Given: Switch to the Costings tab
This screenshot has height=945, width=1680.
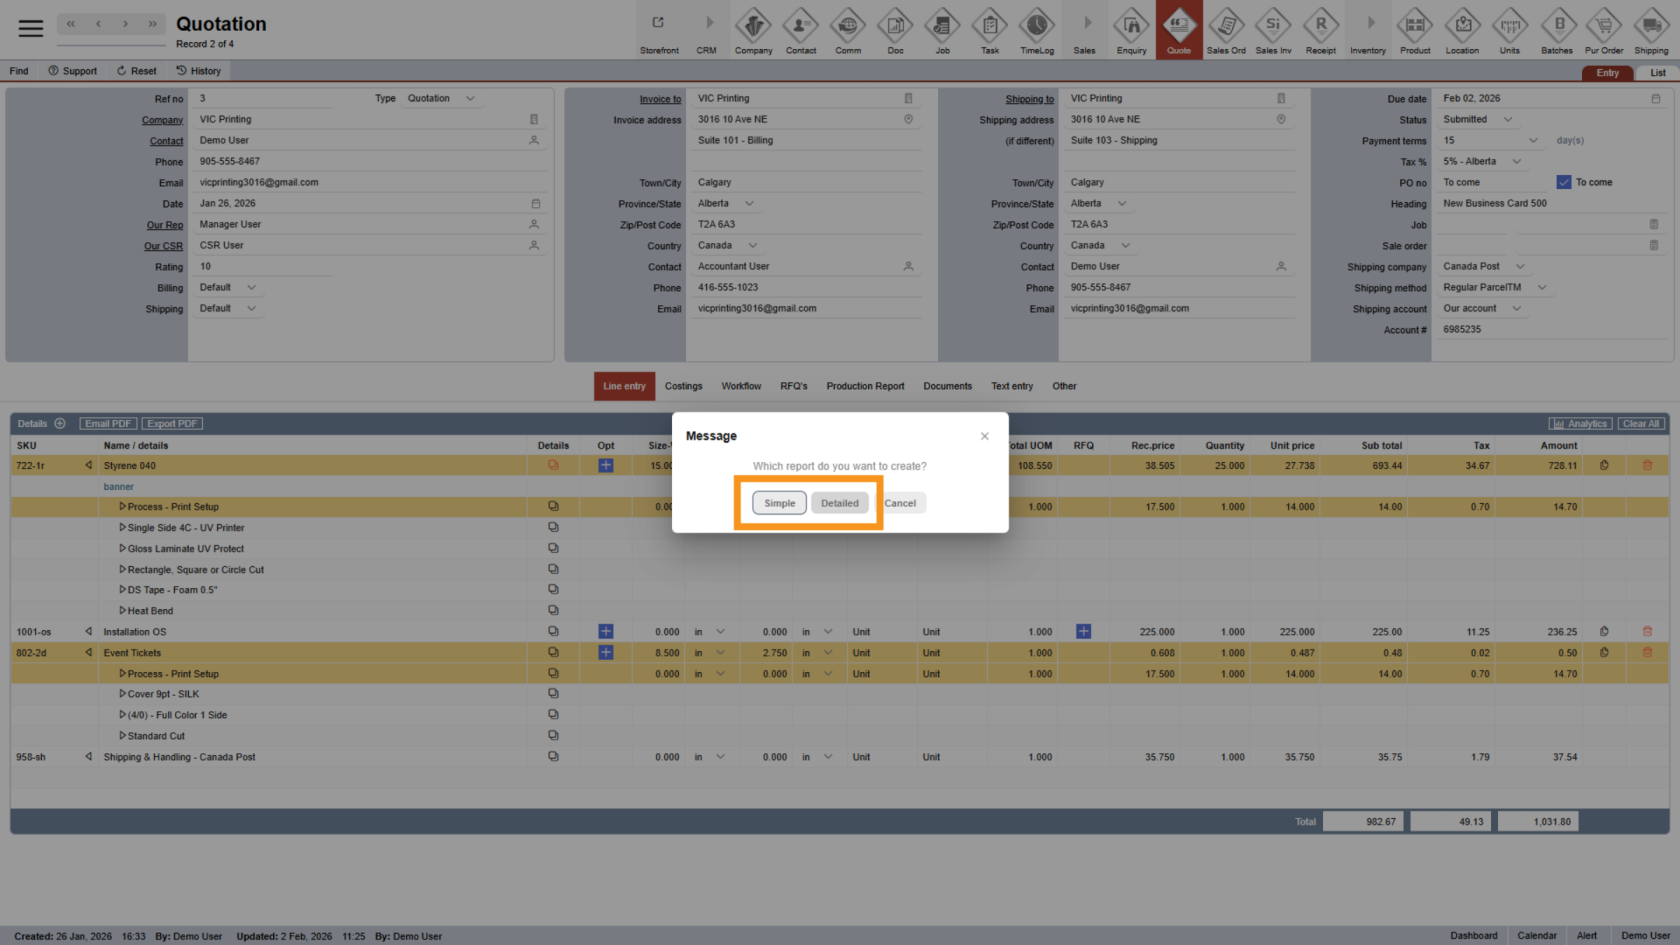Looking at the screenshot, I should [x=683, y=386].
